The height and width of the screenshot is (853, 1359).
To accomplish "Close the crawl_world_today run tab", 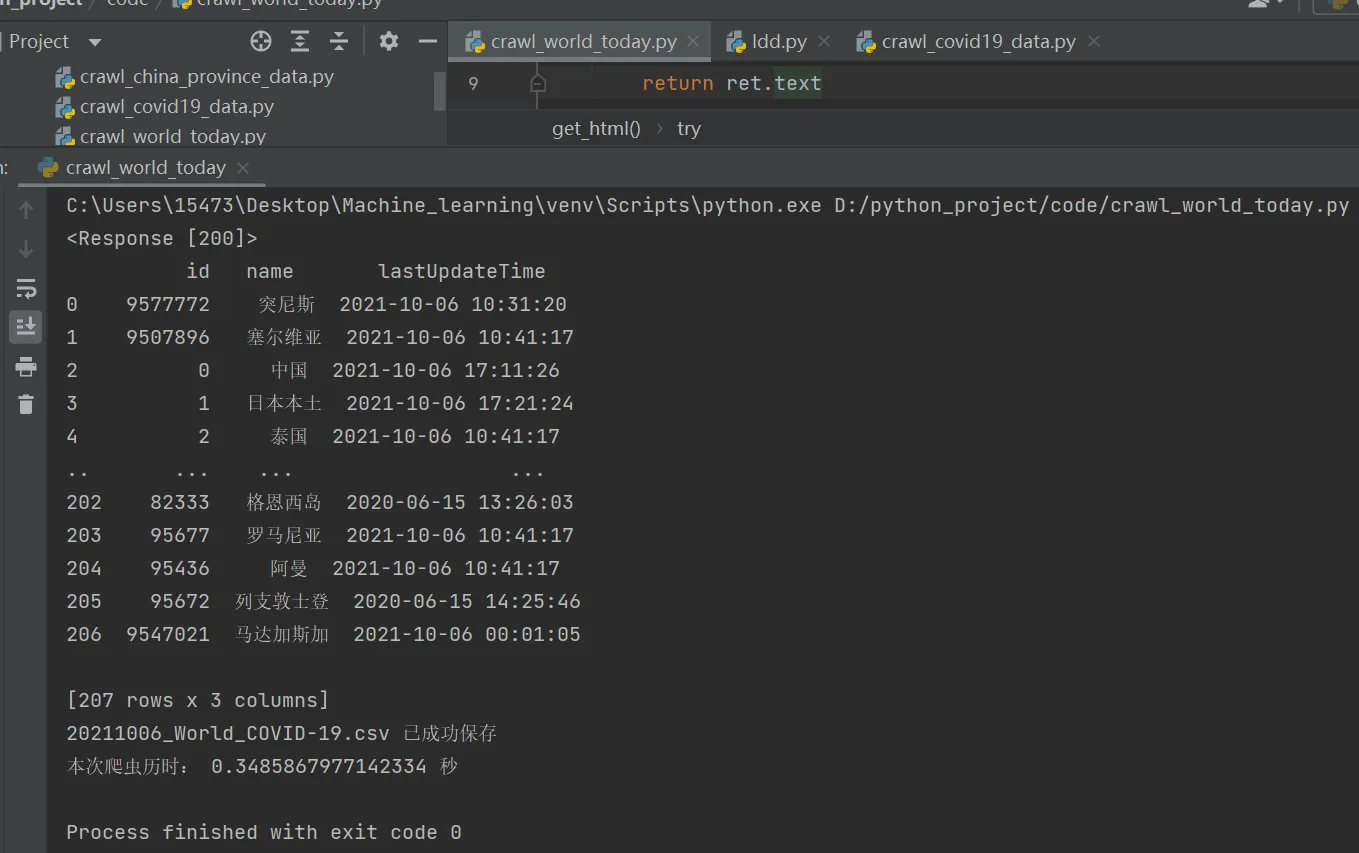I will 242,168.
